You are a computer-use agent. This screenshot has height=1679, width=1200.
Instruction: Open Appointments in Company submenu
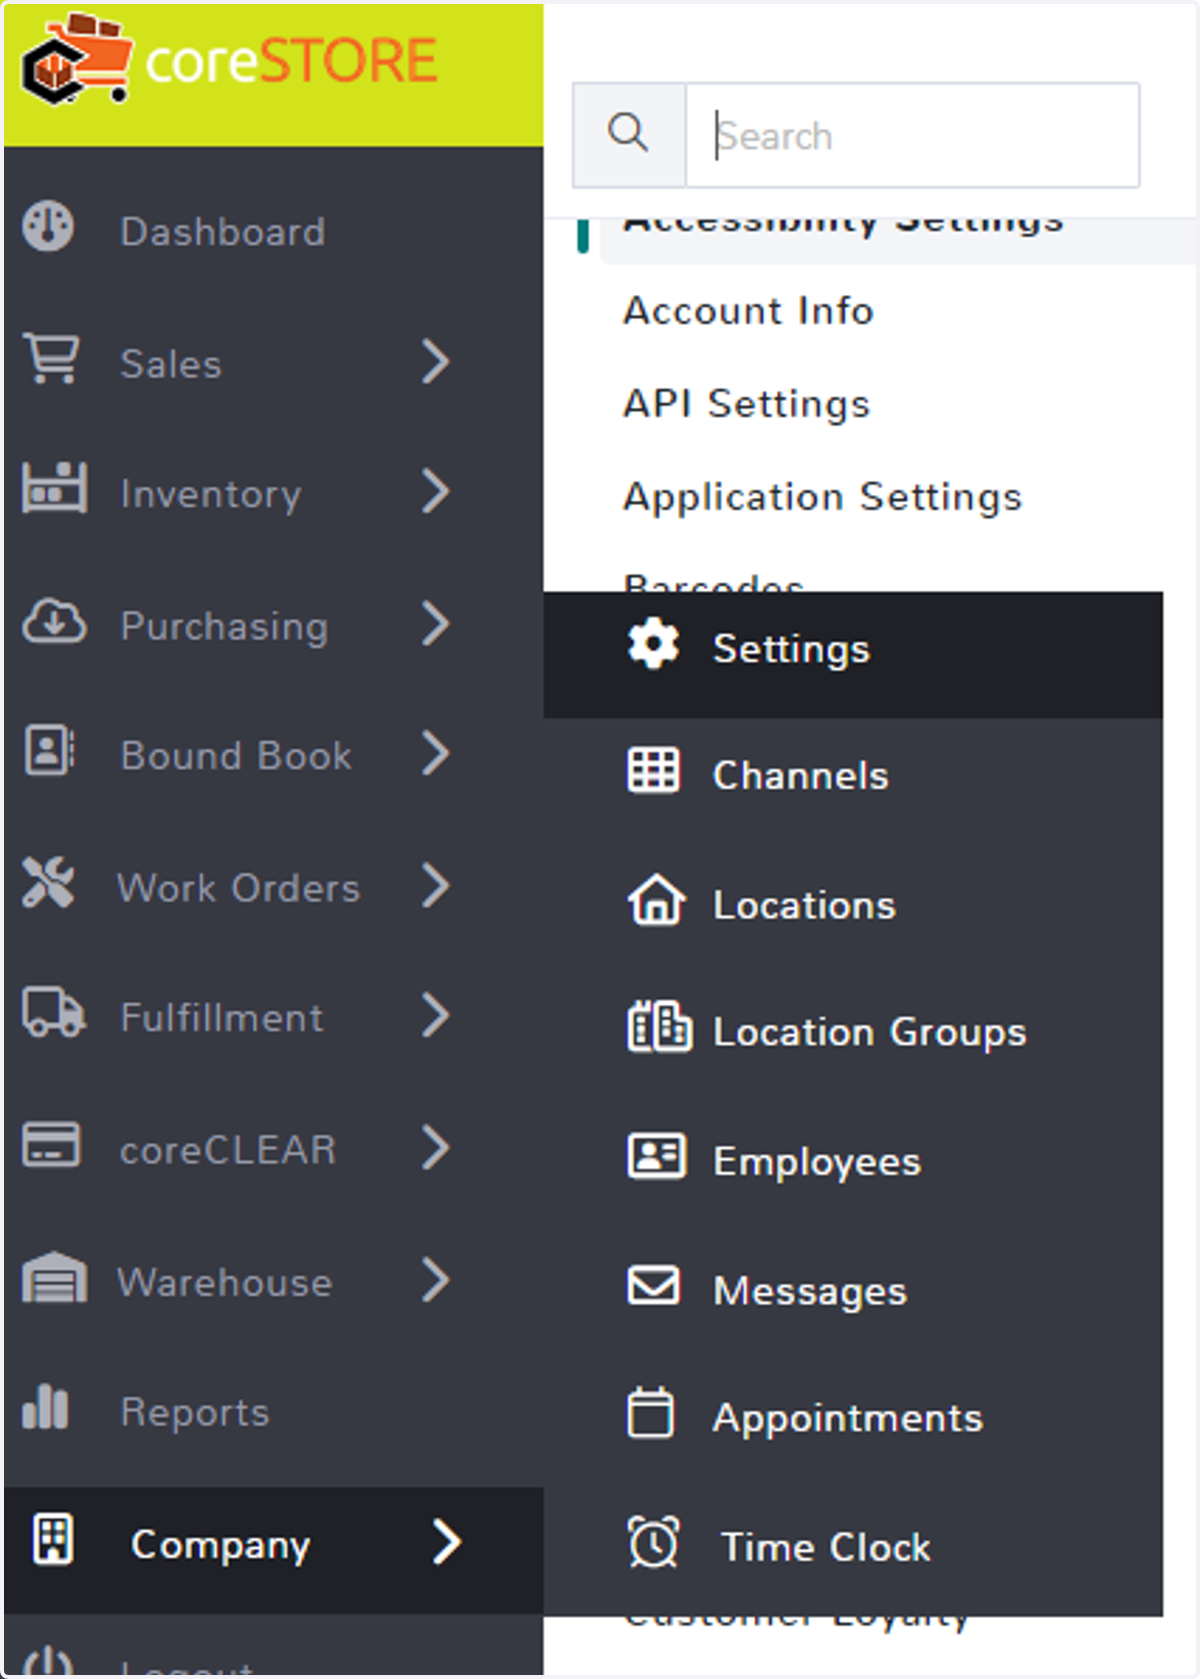tap(848, 1419)
